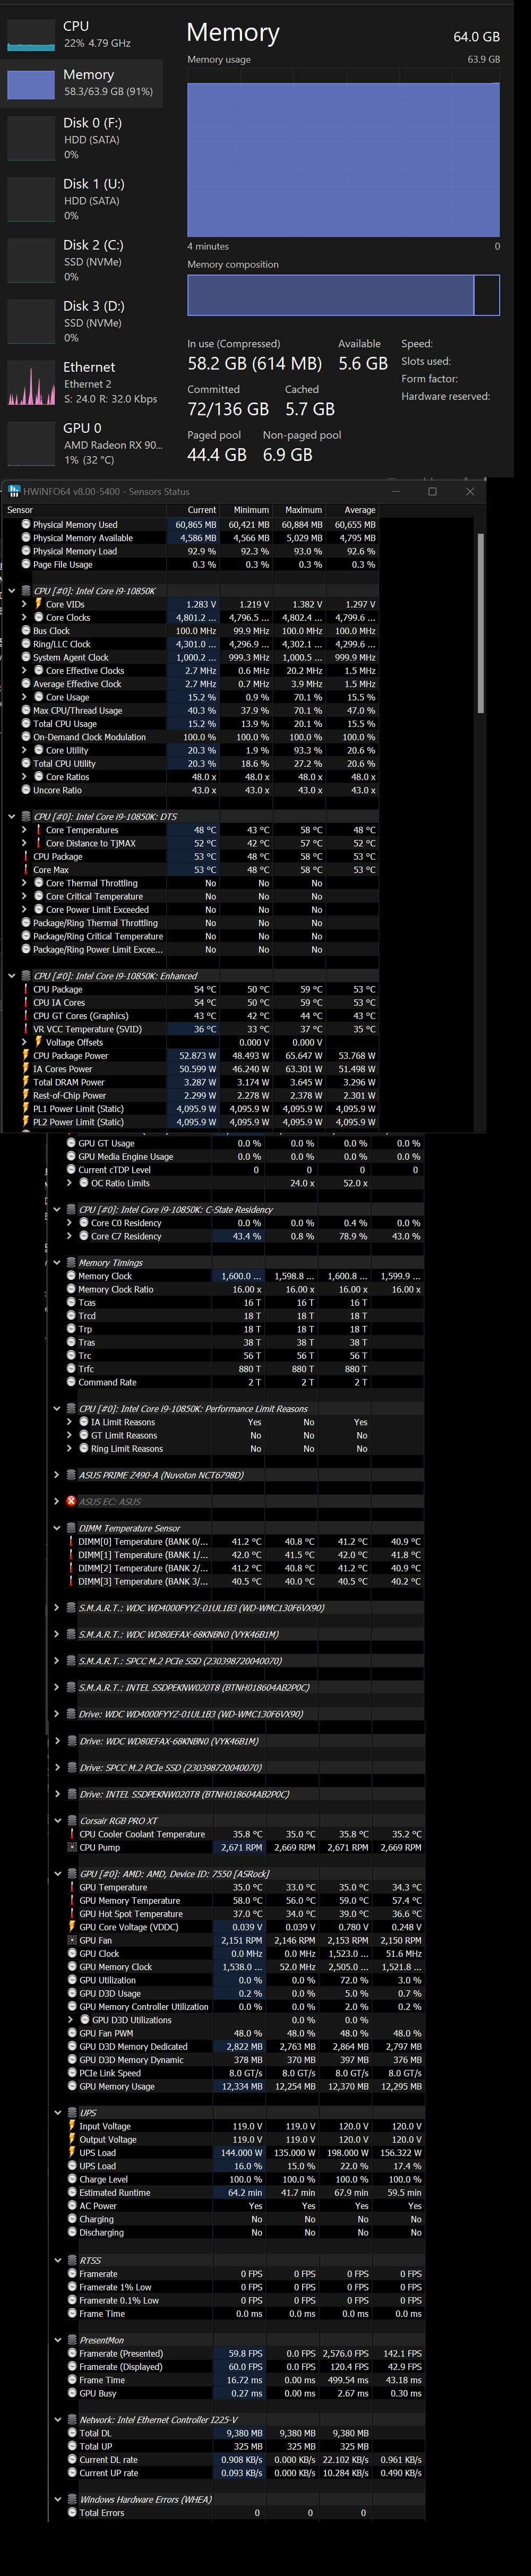Screen dimensions: 531x2576
Task: Click the Maximum column header
Action: [x=303, y=509]
